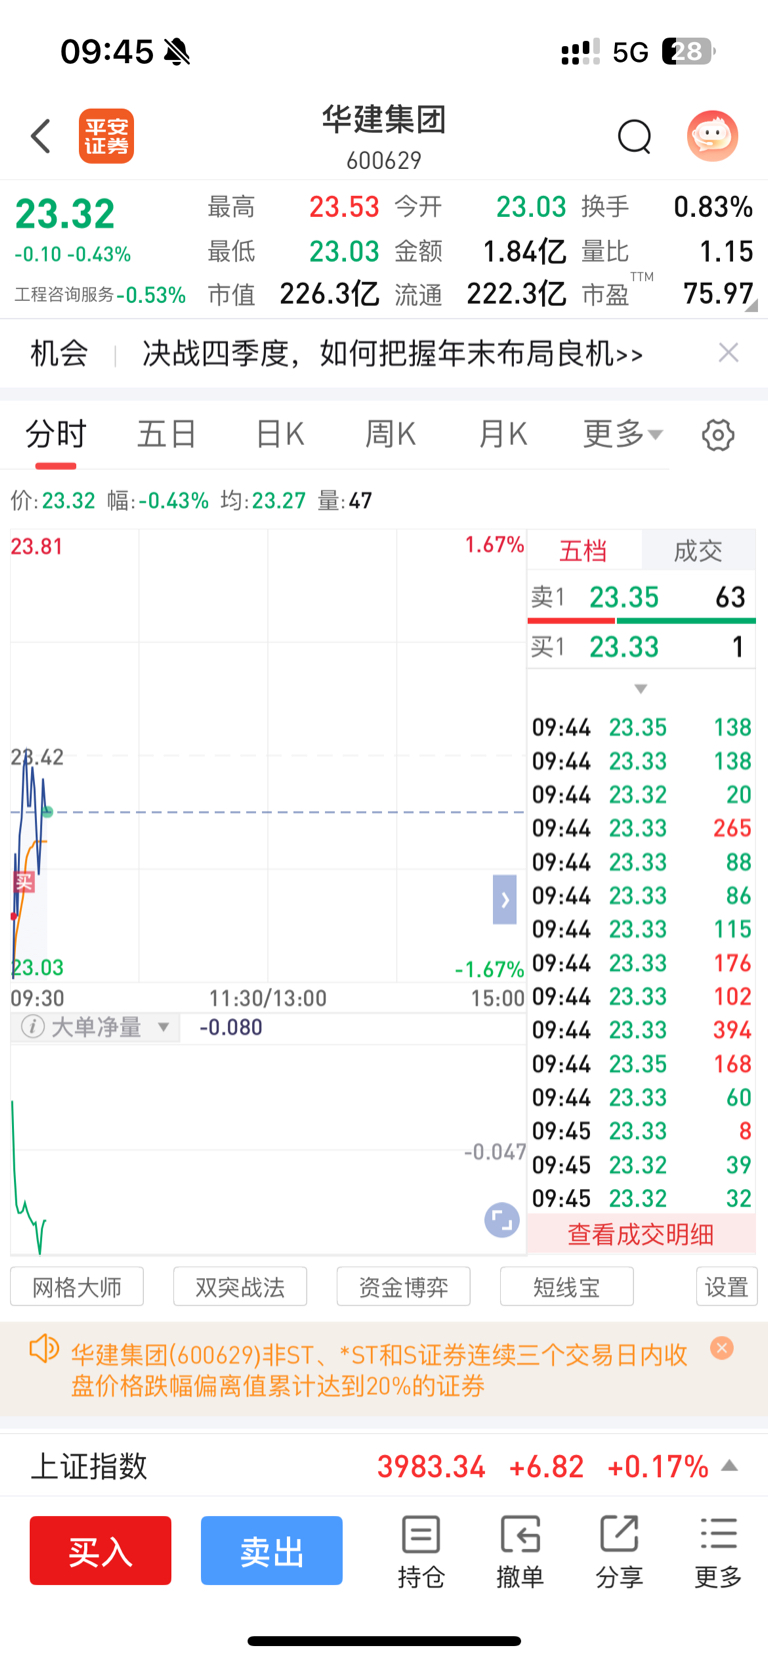Expand the five-level order book arrow

point(641,688)
